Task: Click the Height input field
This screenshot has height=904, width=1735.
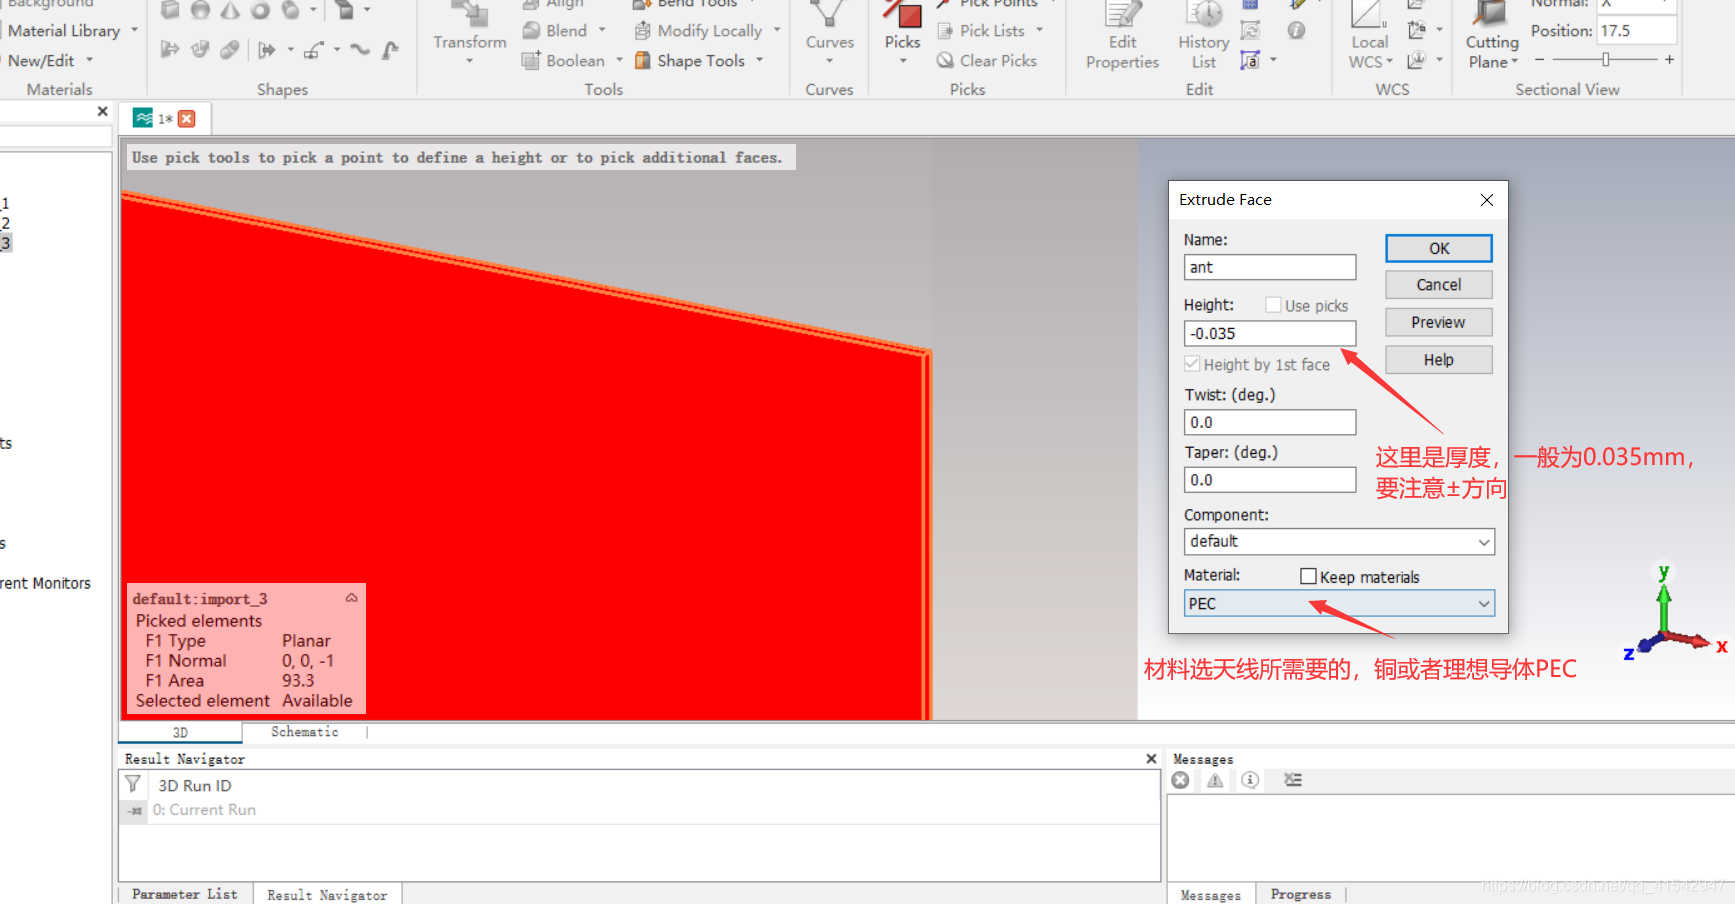Action: (1270, 333)
